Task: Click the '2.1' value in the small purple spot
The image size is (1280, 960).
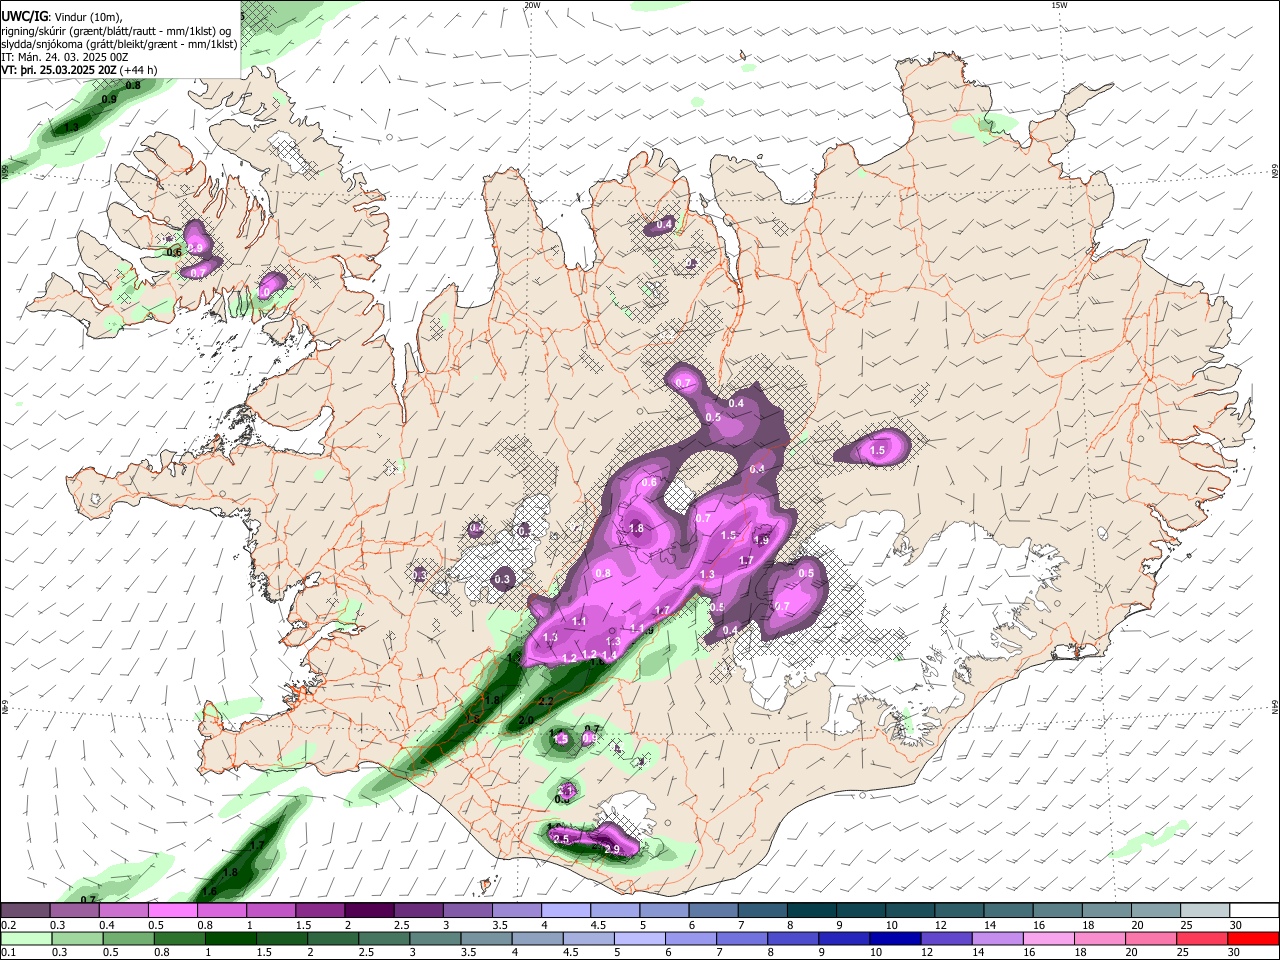Action: [566, 791]
